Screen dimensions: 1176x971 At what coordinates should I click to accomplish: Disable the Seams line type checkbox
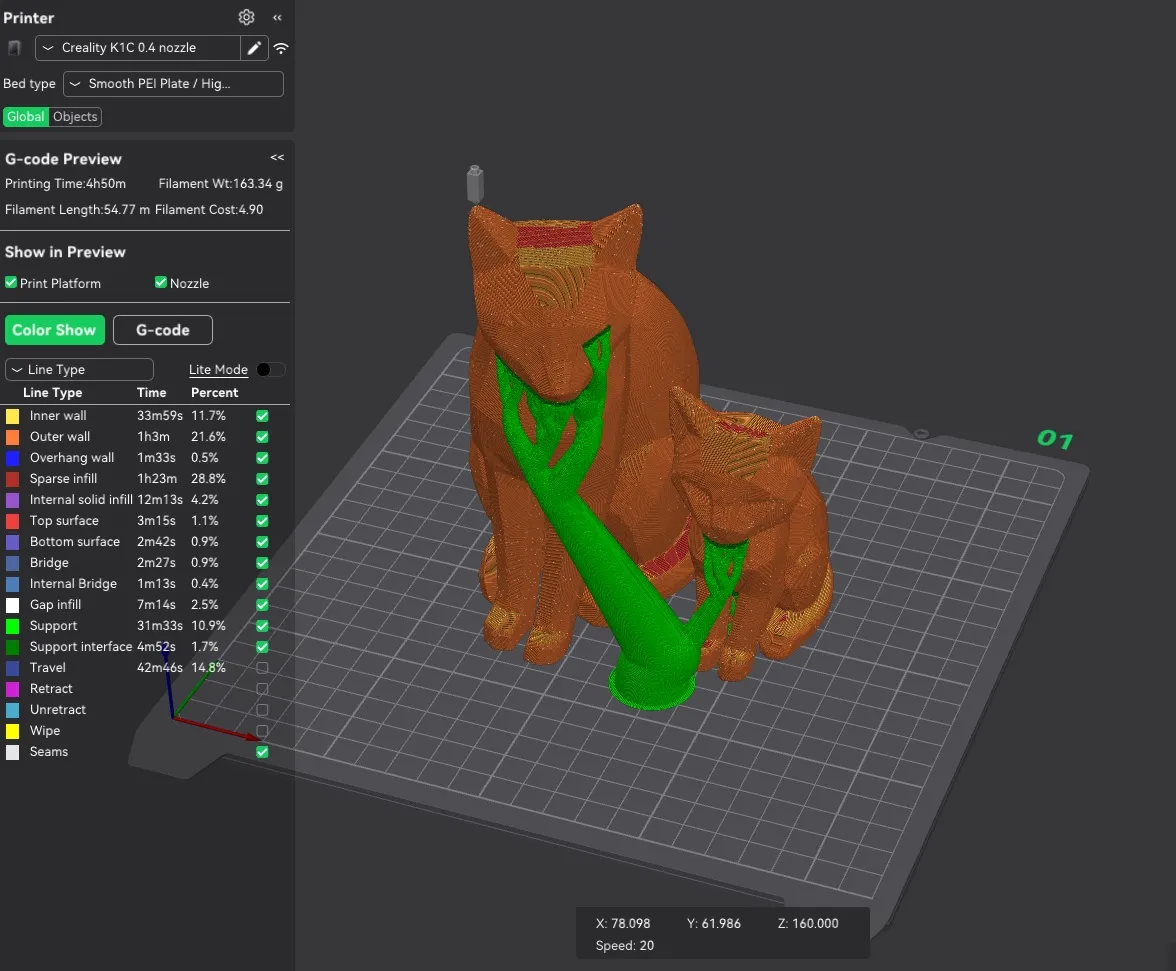(261, 751)
